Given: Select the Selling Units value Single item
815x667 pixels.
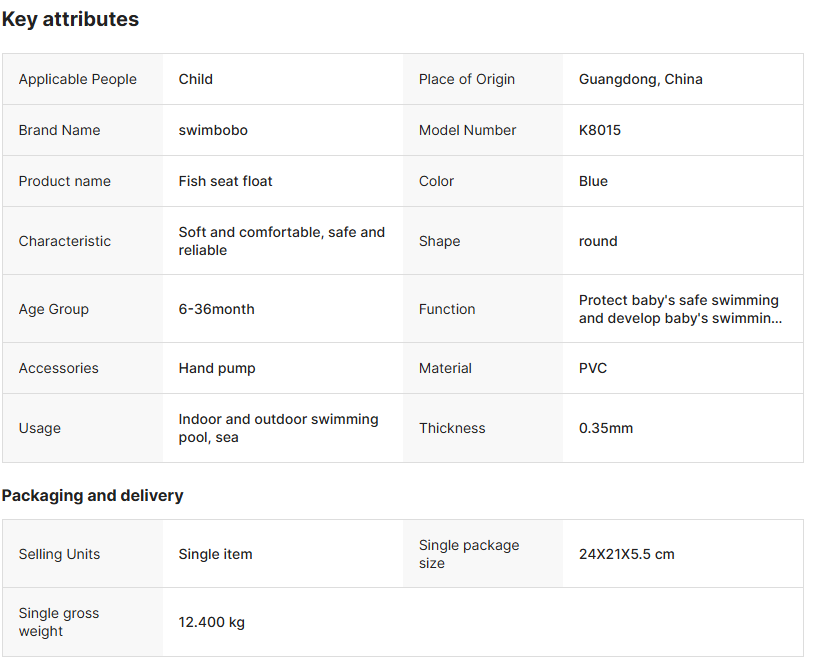Looking at the screenshot, I should (215, 554).
